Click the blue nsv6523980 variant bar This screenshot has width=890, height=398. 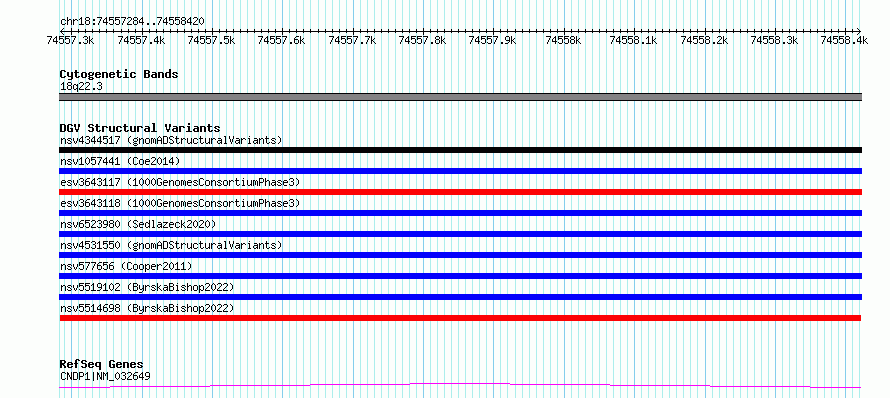[x=460, y=234]
